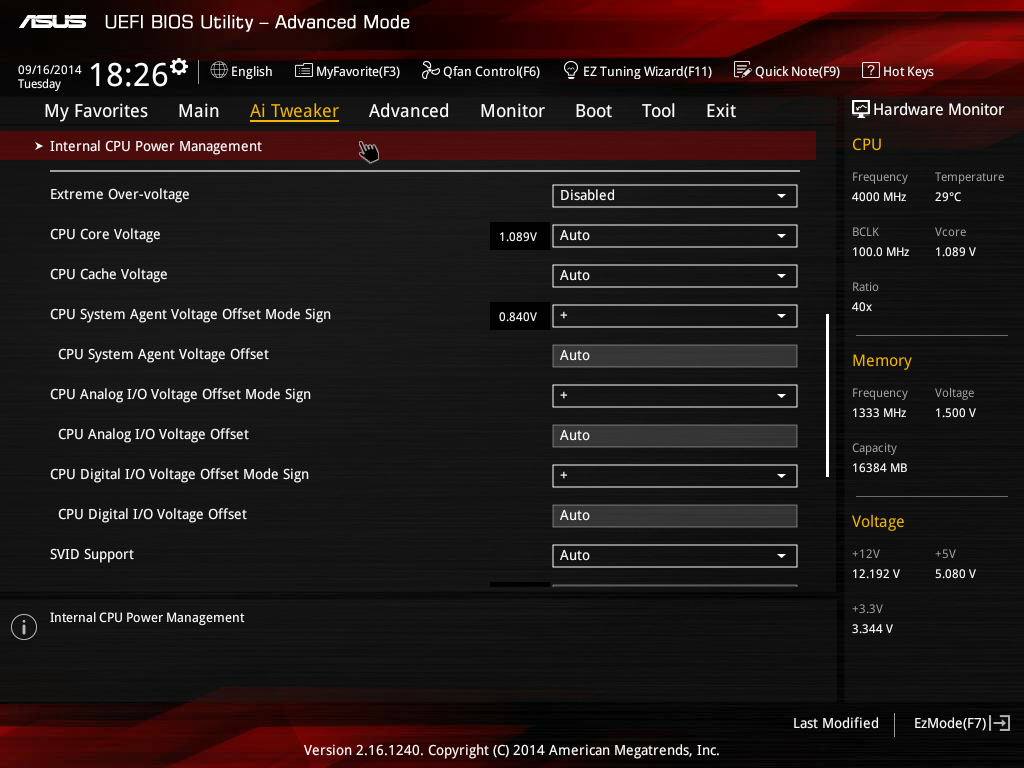Click the settings gear next to the clock
The image size is (1024, 768).
179,66
